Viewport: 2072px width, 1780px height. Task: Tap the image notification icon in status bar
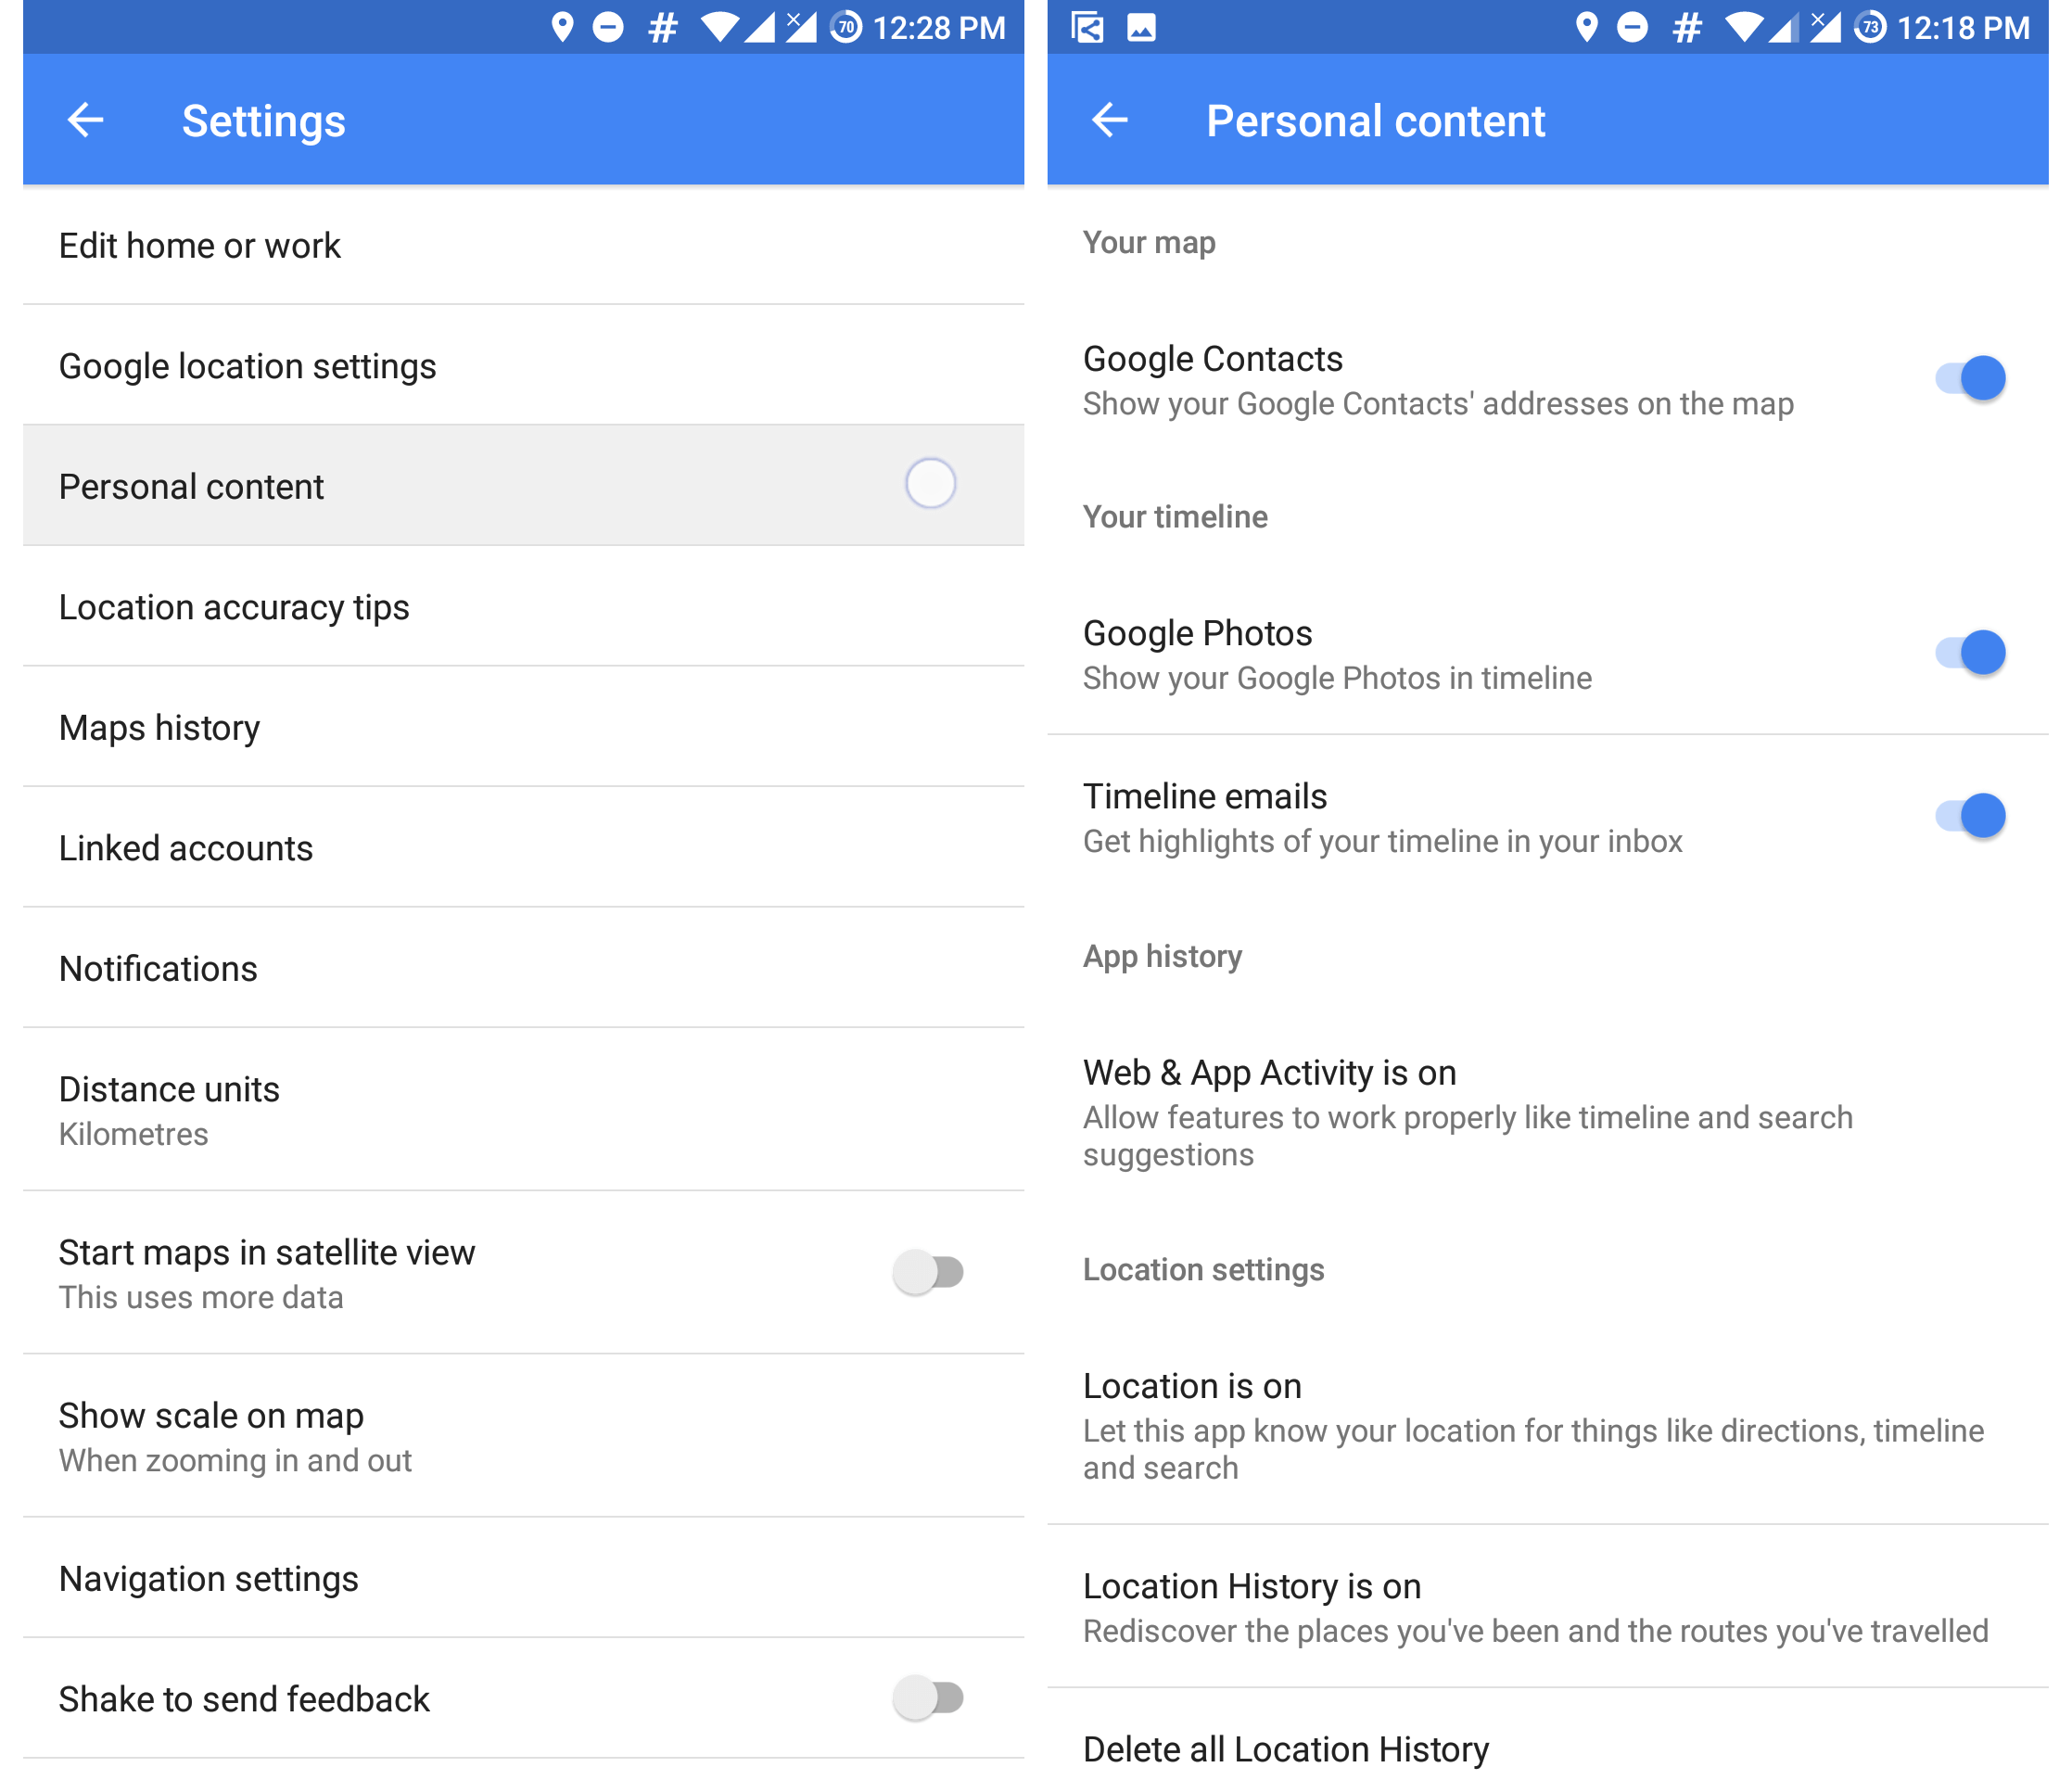[1141, 27]
